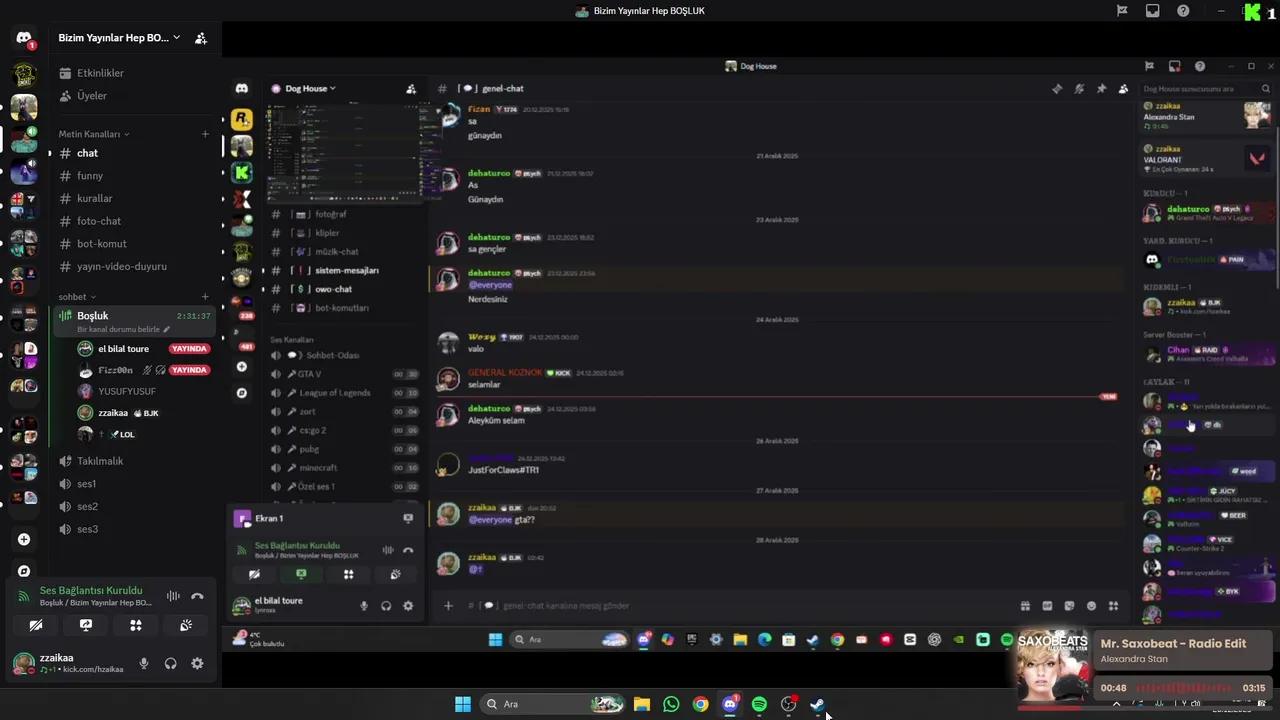Open WhatsApp from the Windows taskbar
This screenshot has width=1280, height=720.
coord(671,704)
